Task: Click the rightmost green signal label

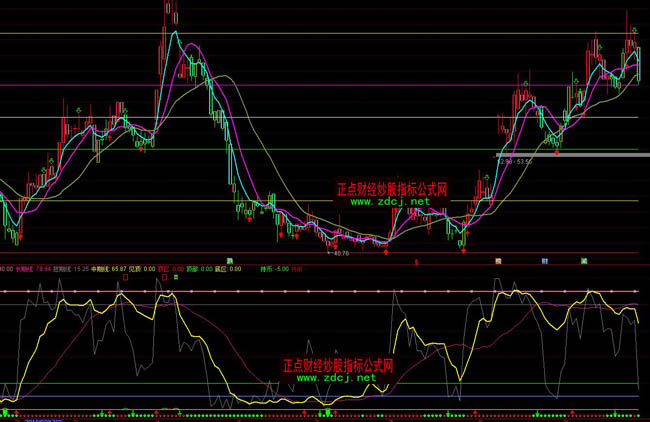Action: (583, 260)
